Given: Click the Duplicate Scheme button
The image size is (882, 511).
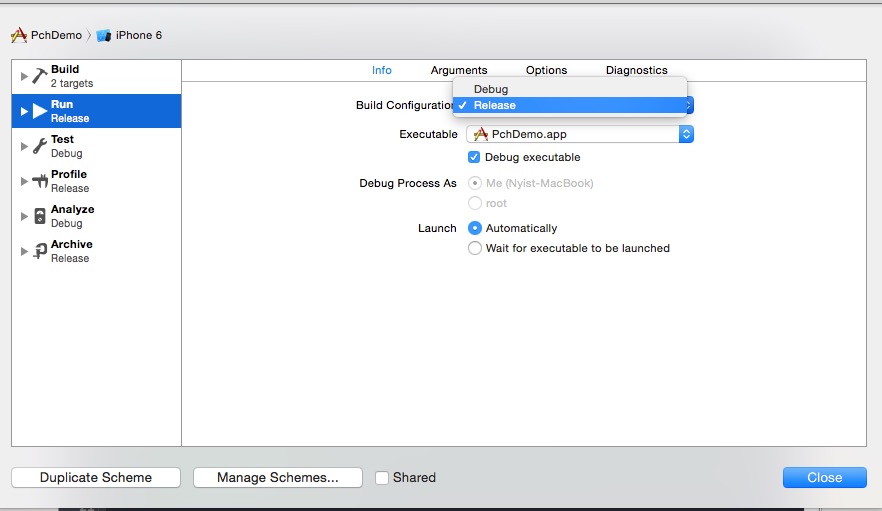Looking at the screenshot, I should pyautogui.click(x=96, y=478).
